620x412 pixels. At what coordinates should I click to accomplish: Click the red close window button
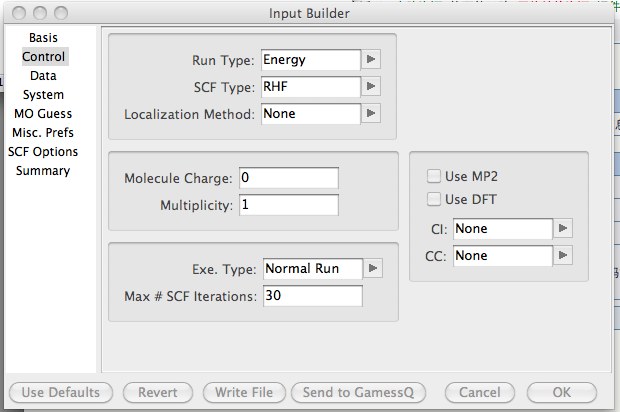[x=19, y=13]
